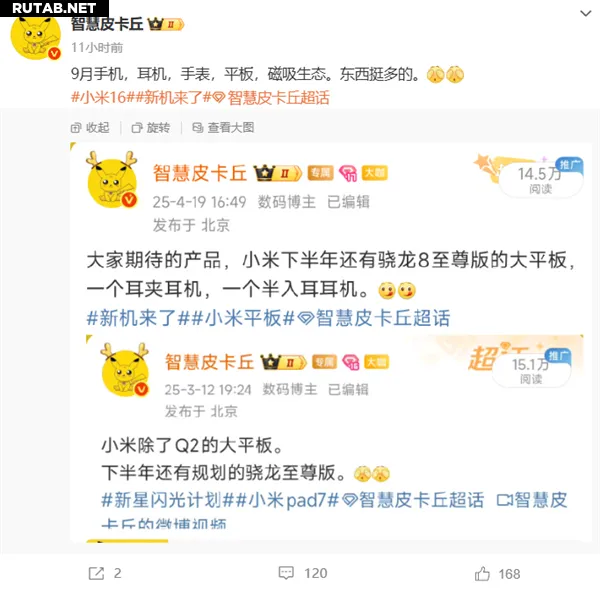
Task: Like the post with thumbs-up icon
Action: click(x=482, y=573)
